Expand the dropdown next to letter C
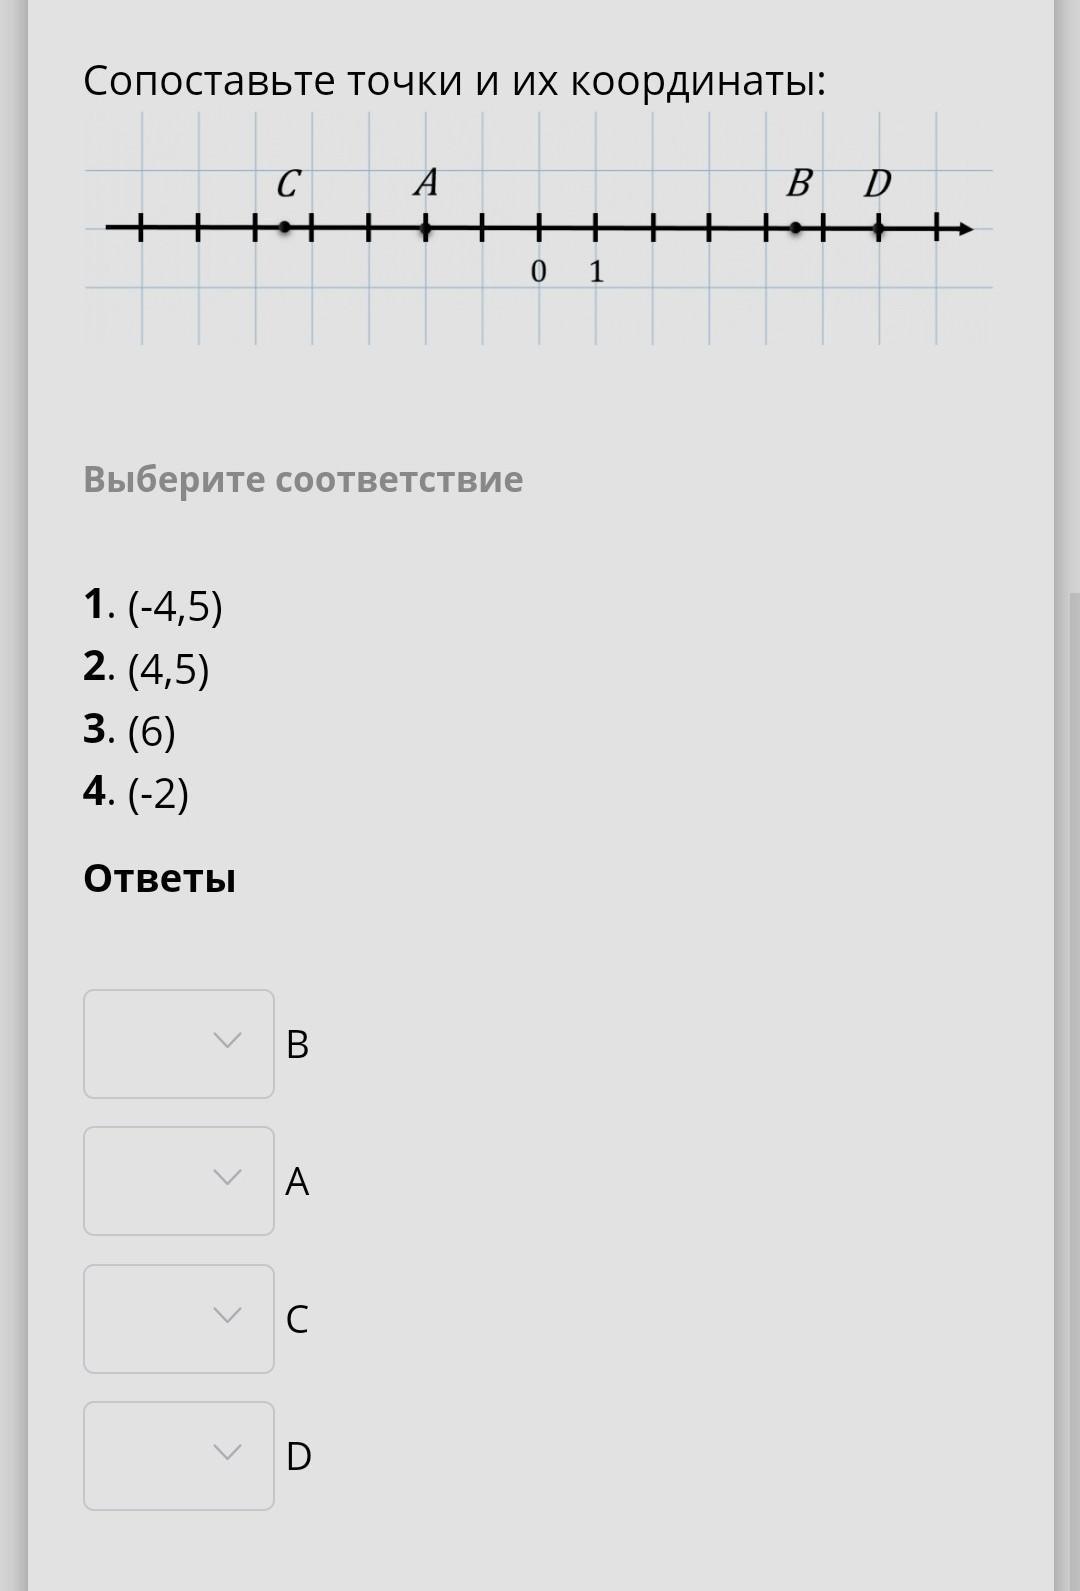This screenshot has height=1591, width=1080. pos(179,1318)
